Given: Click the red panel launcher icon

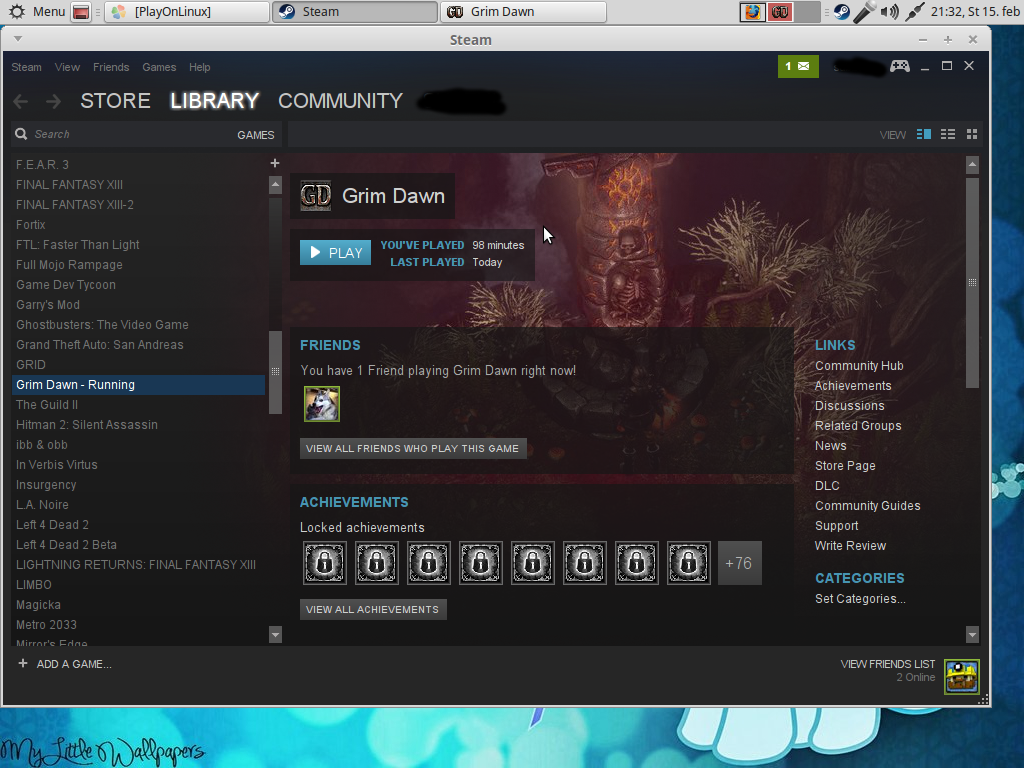Looking at the screenshot, I should pos(81,12).
